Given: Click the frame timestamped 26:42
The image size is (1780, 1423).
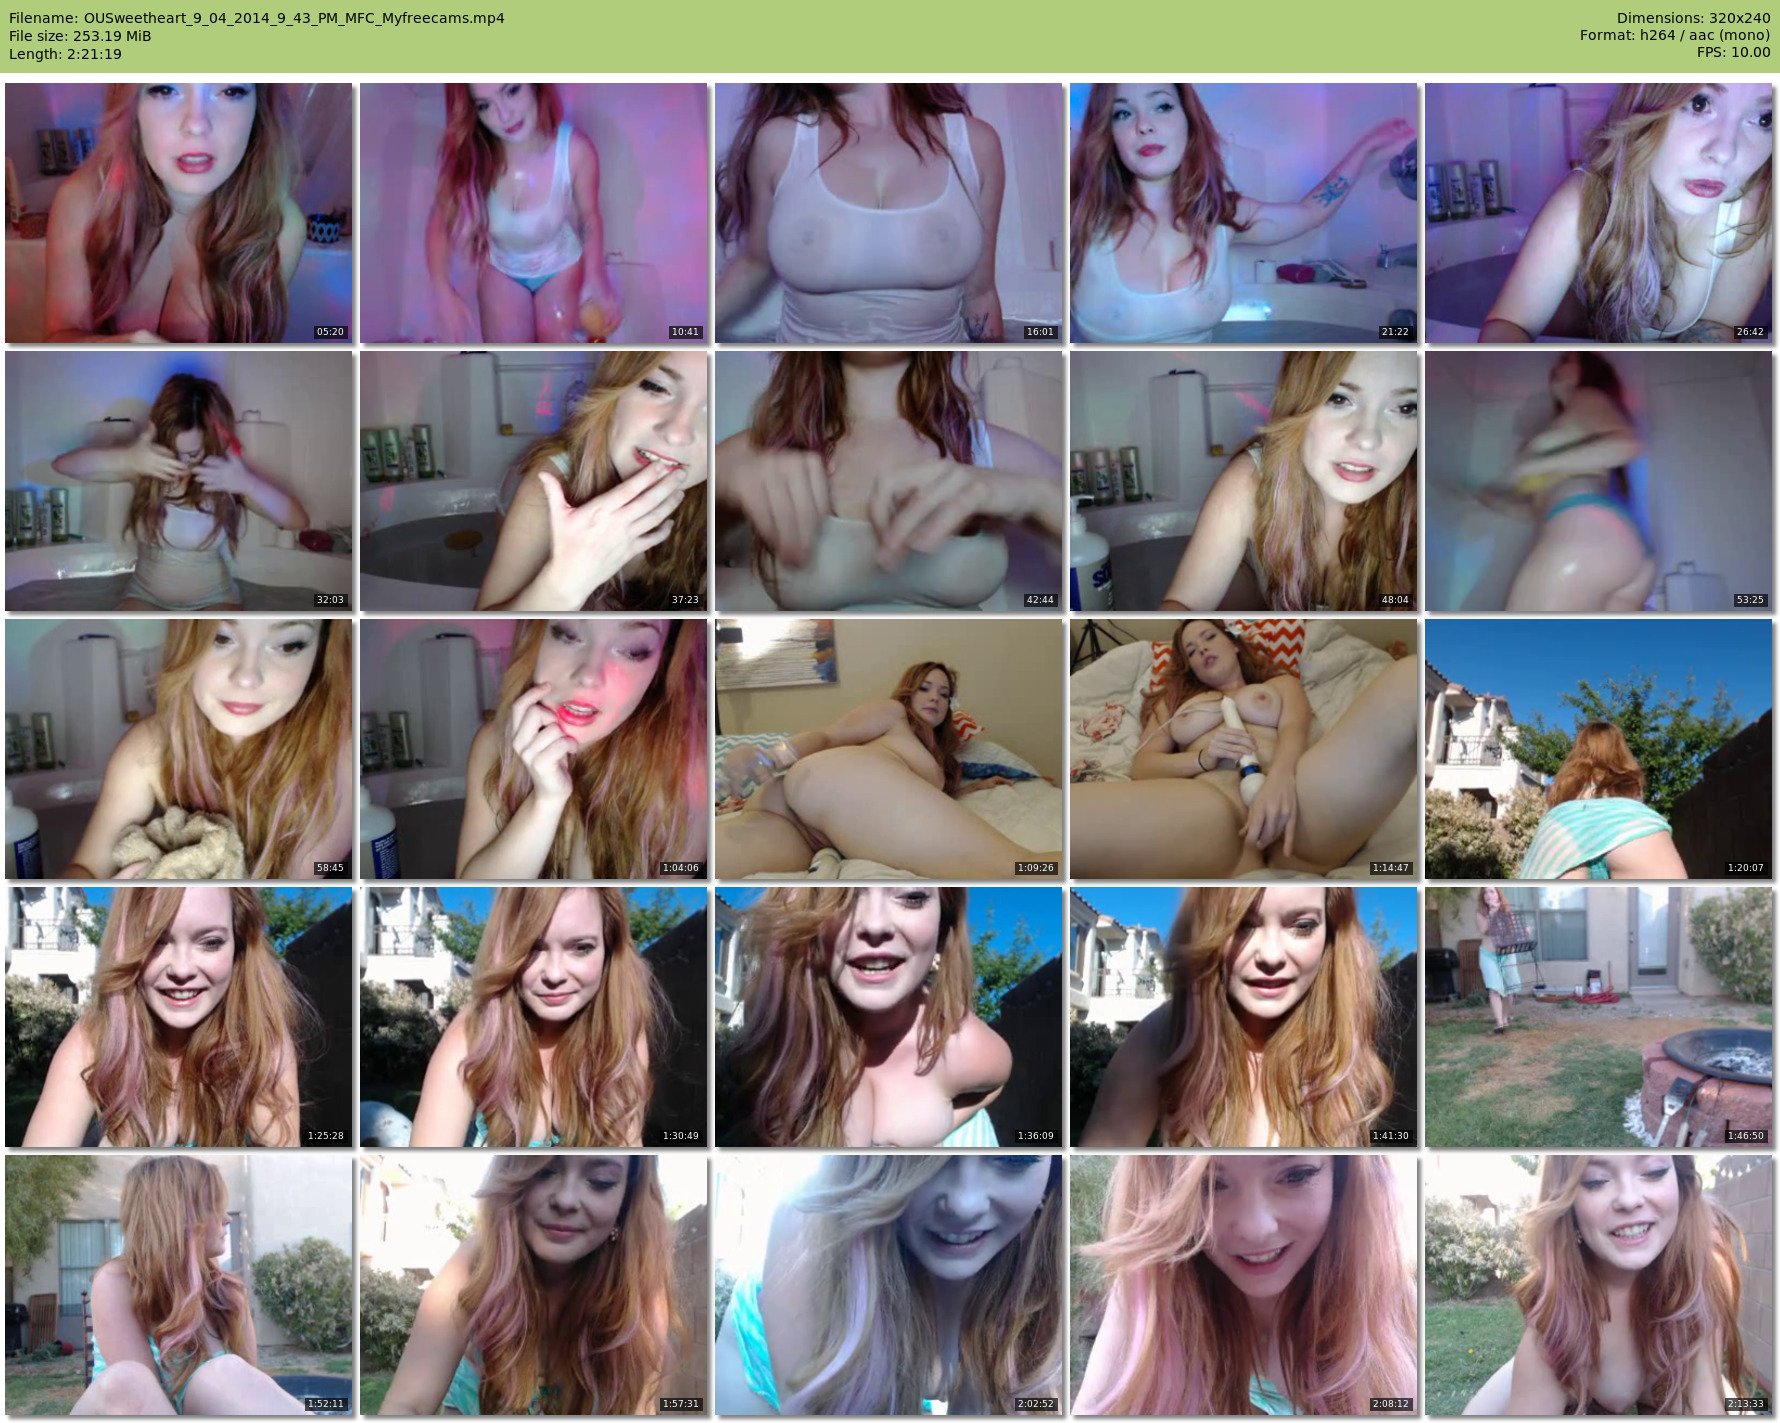Looking at the screenshot, I should click(1598, 213).
